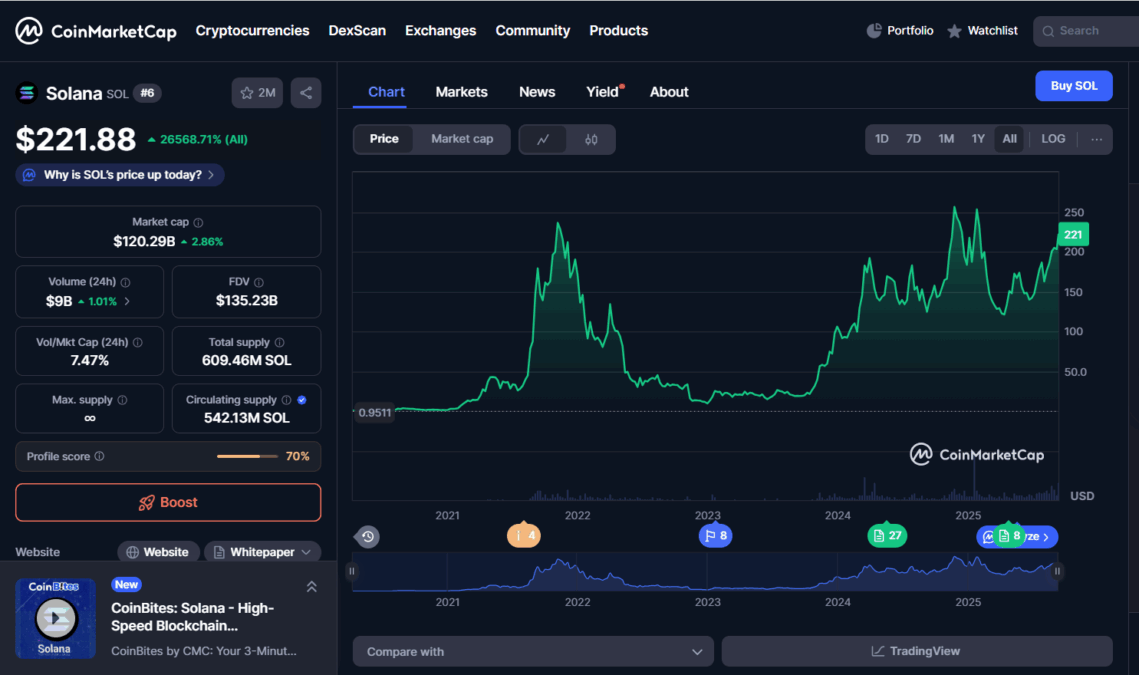Screen dimensions: 1139x675
Task: Click the chart history clock icon
Action: click(x=368, y=536)
